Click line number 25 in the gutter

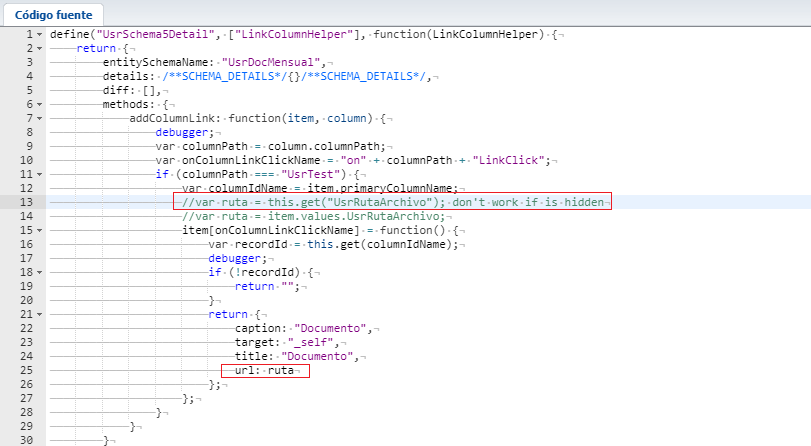pyautogui.click(x=26, y=370)
